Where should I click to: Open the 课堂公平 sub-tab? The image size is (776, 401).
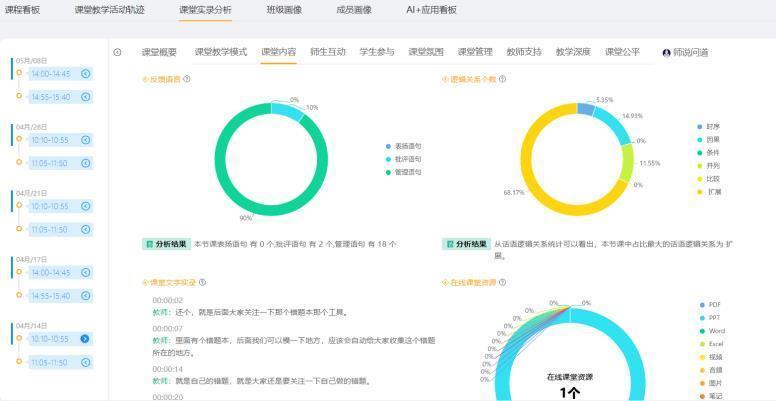(x=623, y=52)
